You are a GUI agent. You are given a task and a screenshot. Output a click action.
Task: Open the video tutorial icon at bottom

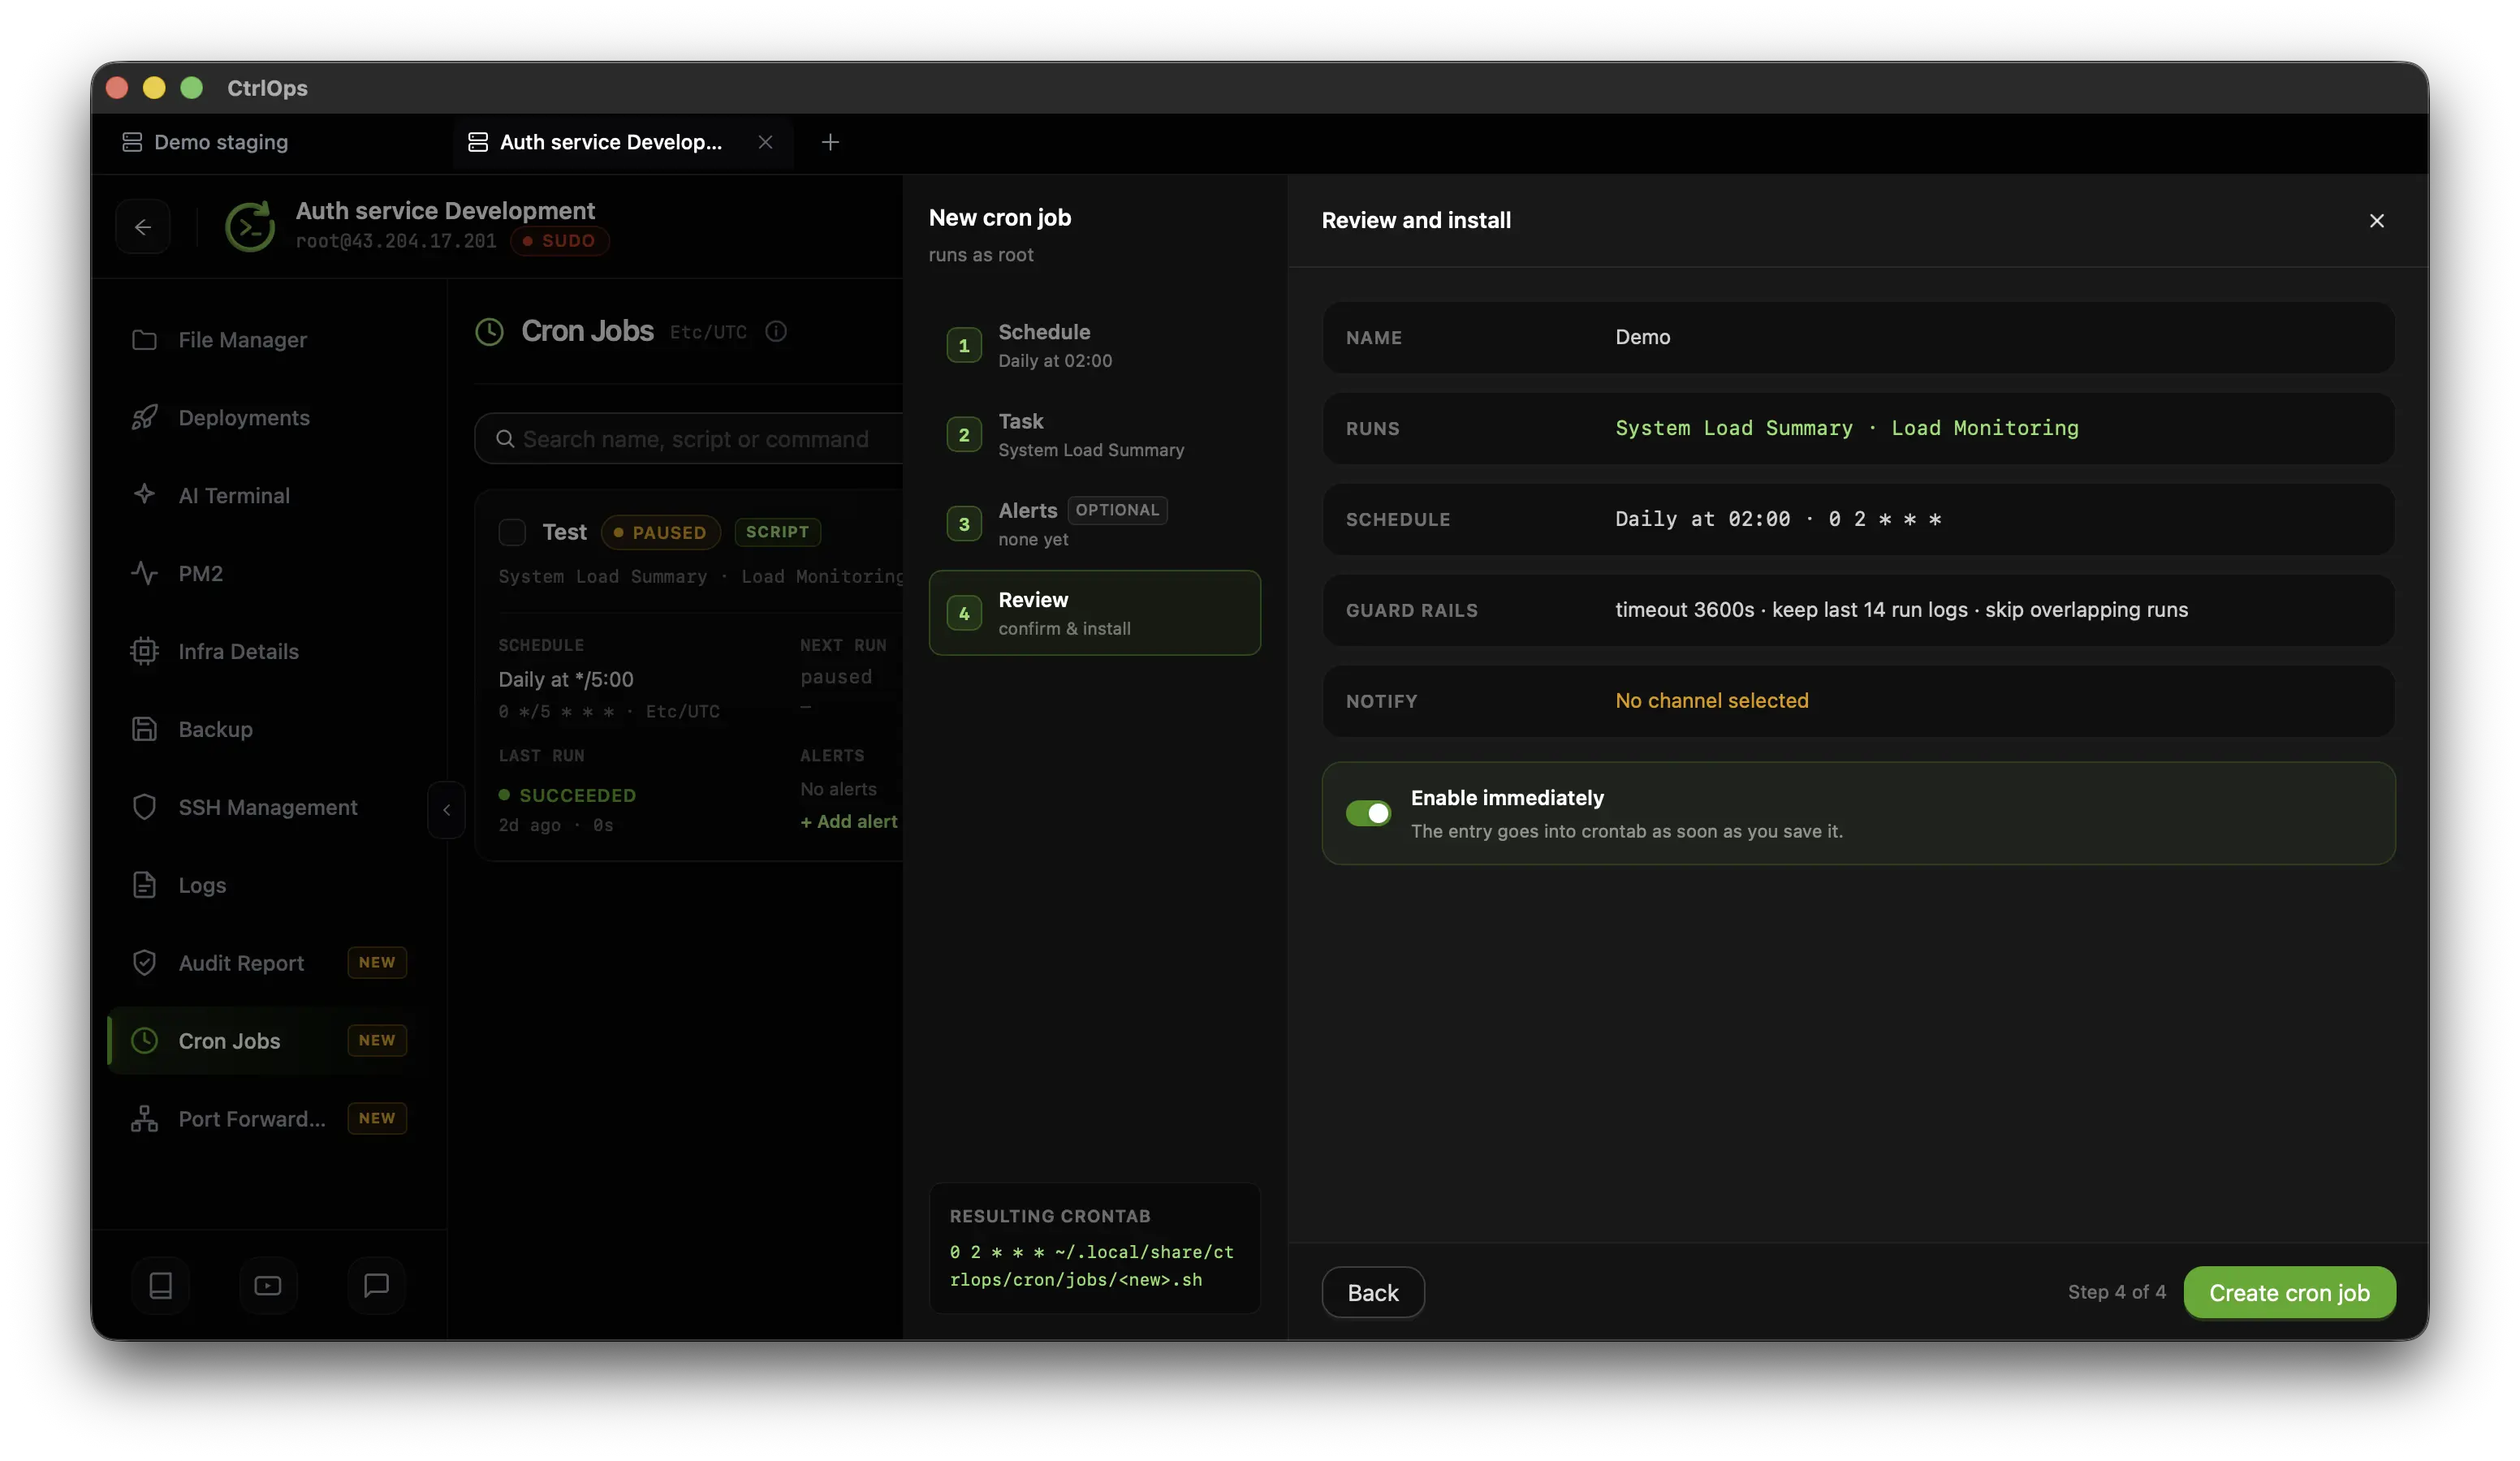(x=268, y=1287)
